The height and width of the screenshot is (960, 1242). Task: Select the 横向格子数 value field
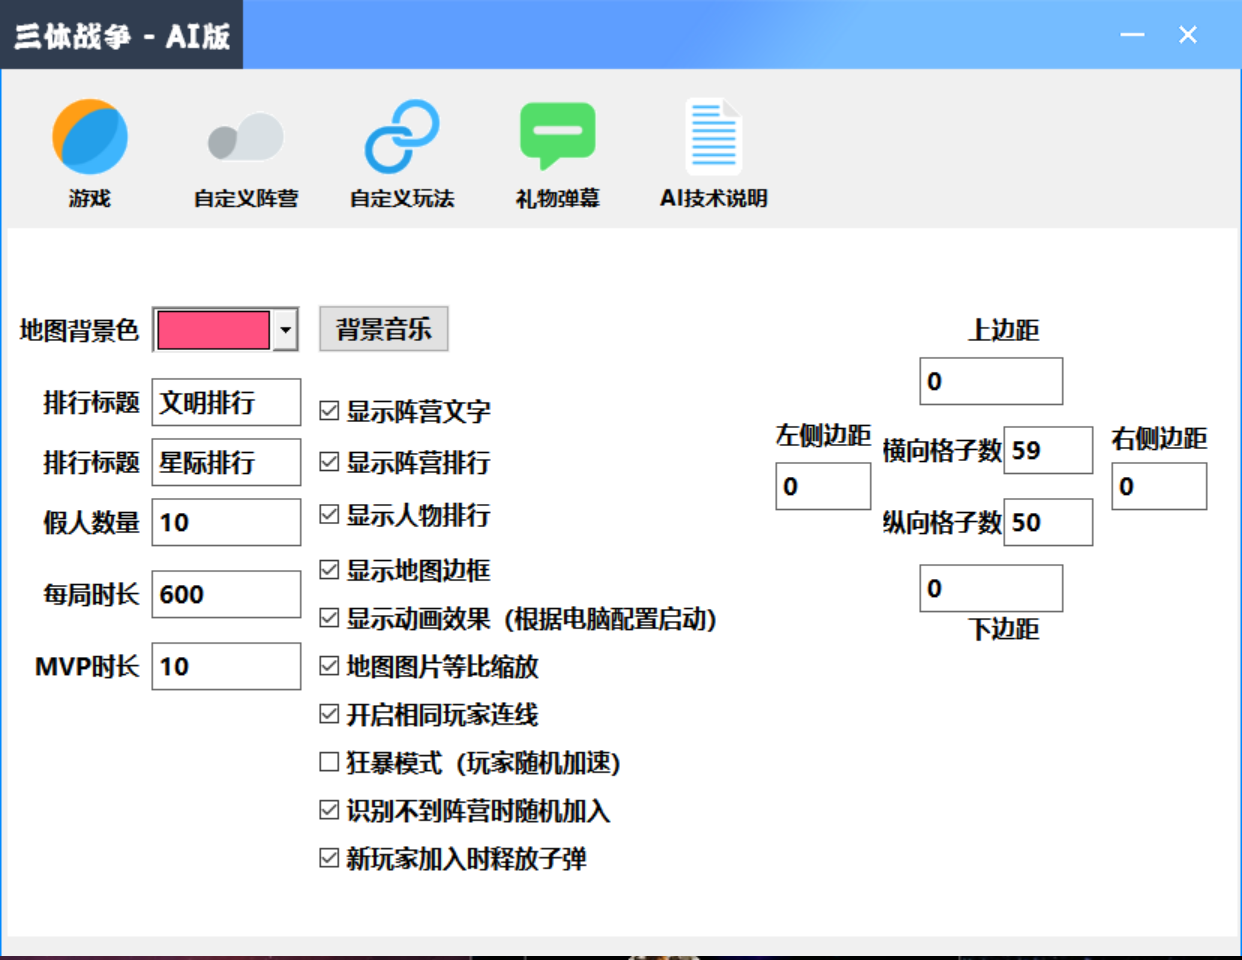[1048, 450]
